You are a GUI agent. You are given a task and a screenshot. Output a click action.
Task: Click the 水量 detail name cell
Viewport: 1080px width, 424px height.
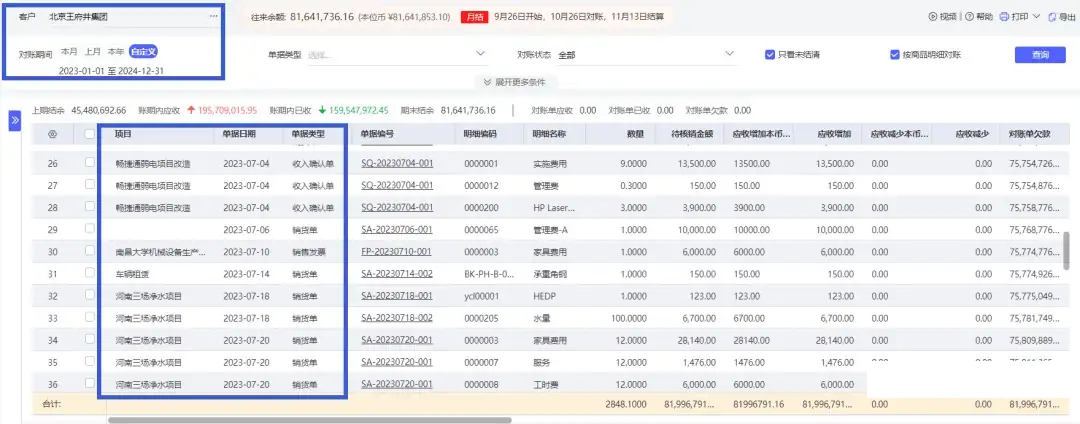click(x=541, y=318)
